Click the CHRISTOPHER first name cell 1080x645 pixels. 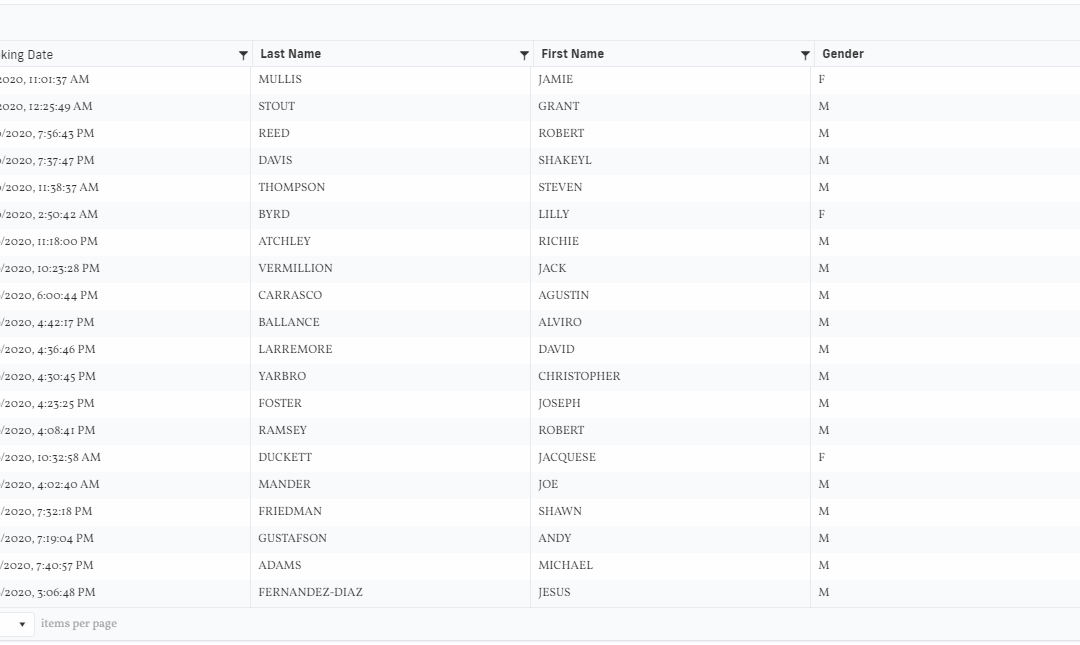(579, 377)
